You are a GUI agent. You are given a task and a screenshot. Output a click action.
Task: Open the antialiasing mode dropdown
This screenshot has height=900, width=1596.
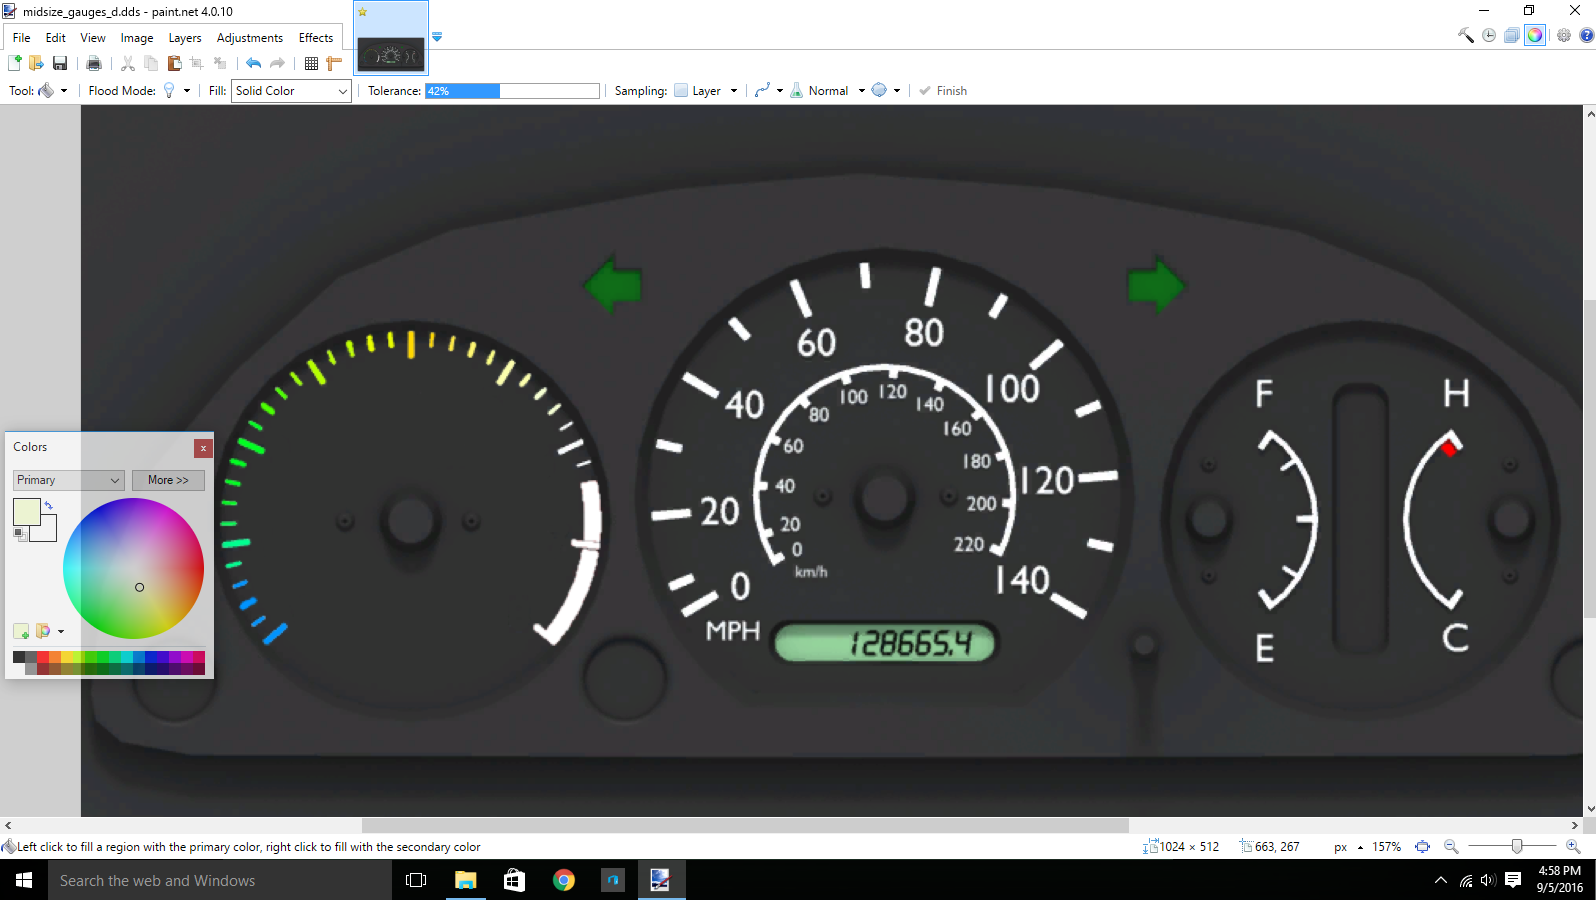tap(769, 91)
